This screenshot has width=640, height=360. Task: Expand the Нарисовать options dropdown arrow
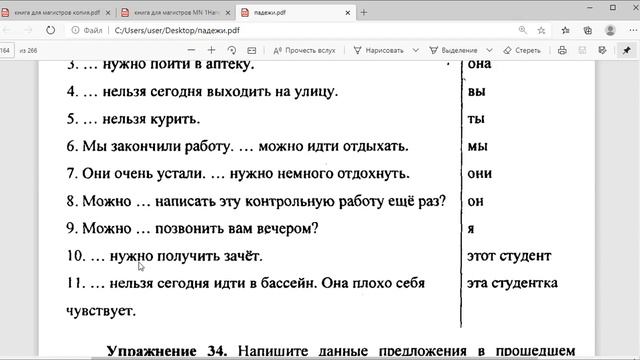click(416, 50)
